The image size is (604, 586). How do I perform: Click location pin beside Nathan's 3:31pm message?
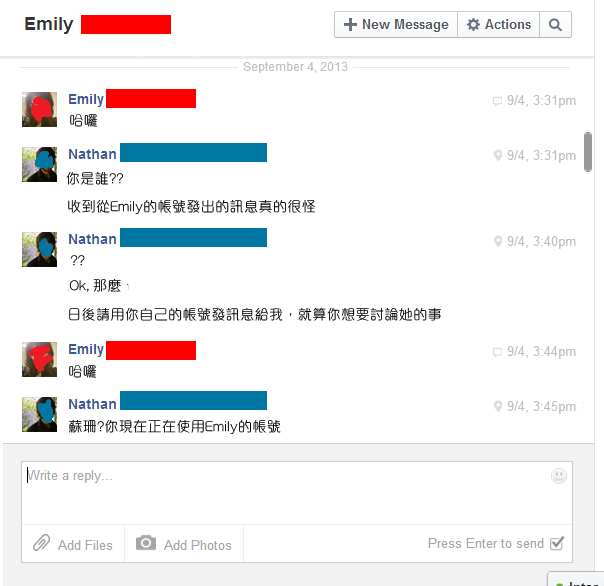point(498,155)
